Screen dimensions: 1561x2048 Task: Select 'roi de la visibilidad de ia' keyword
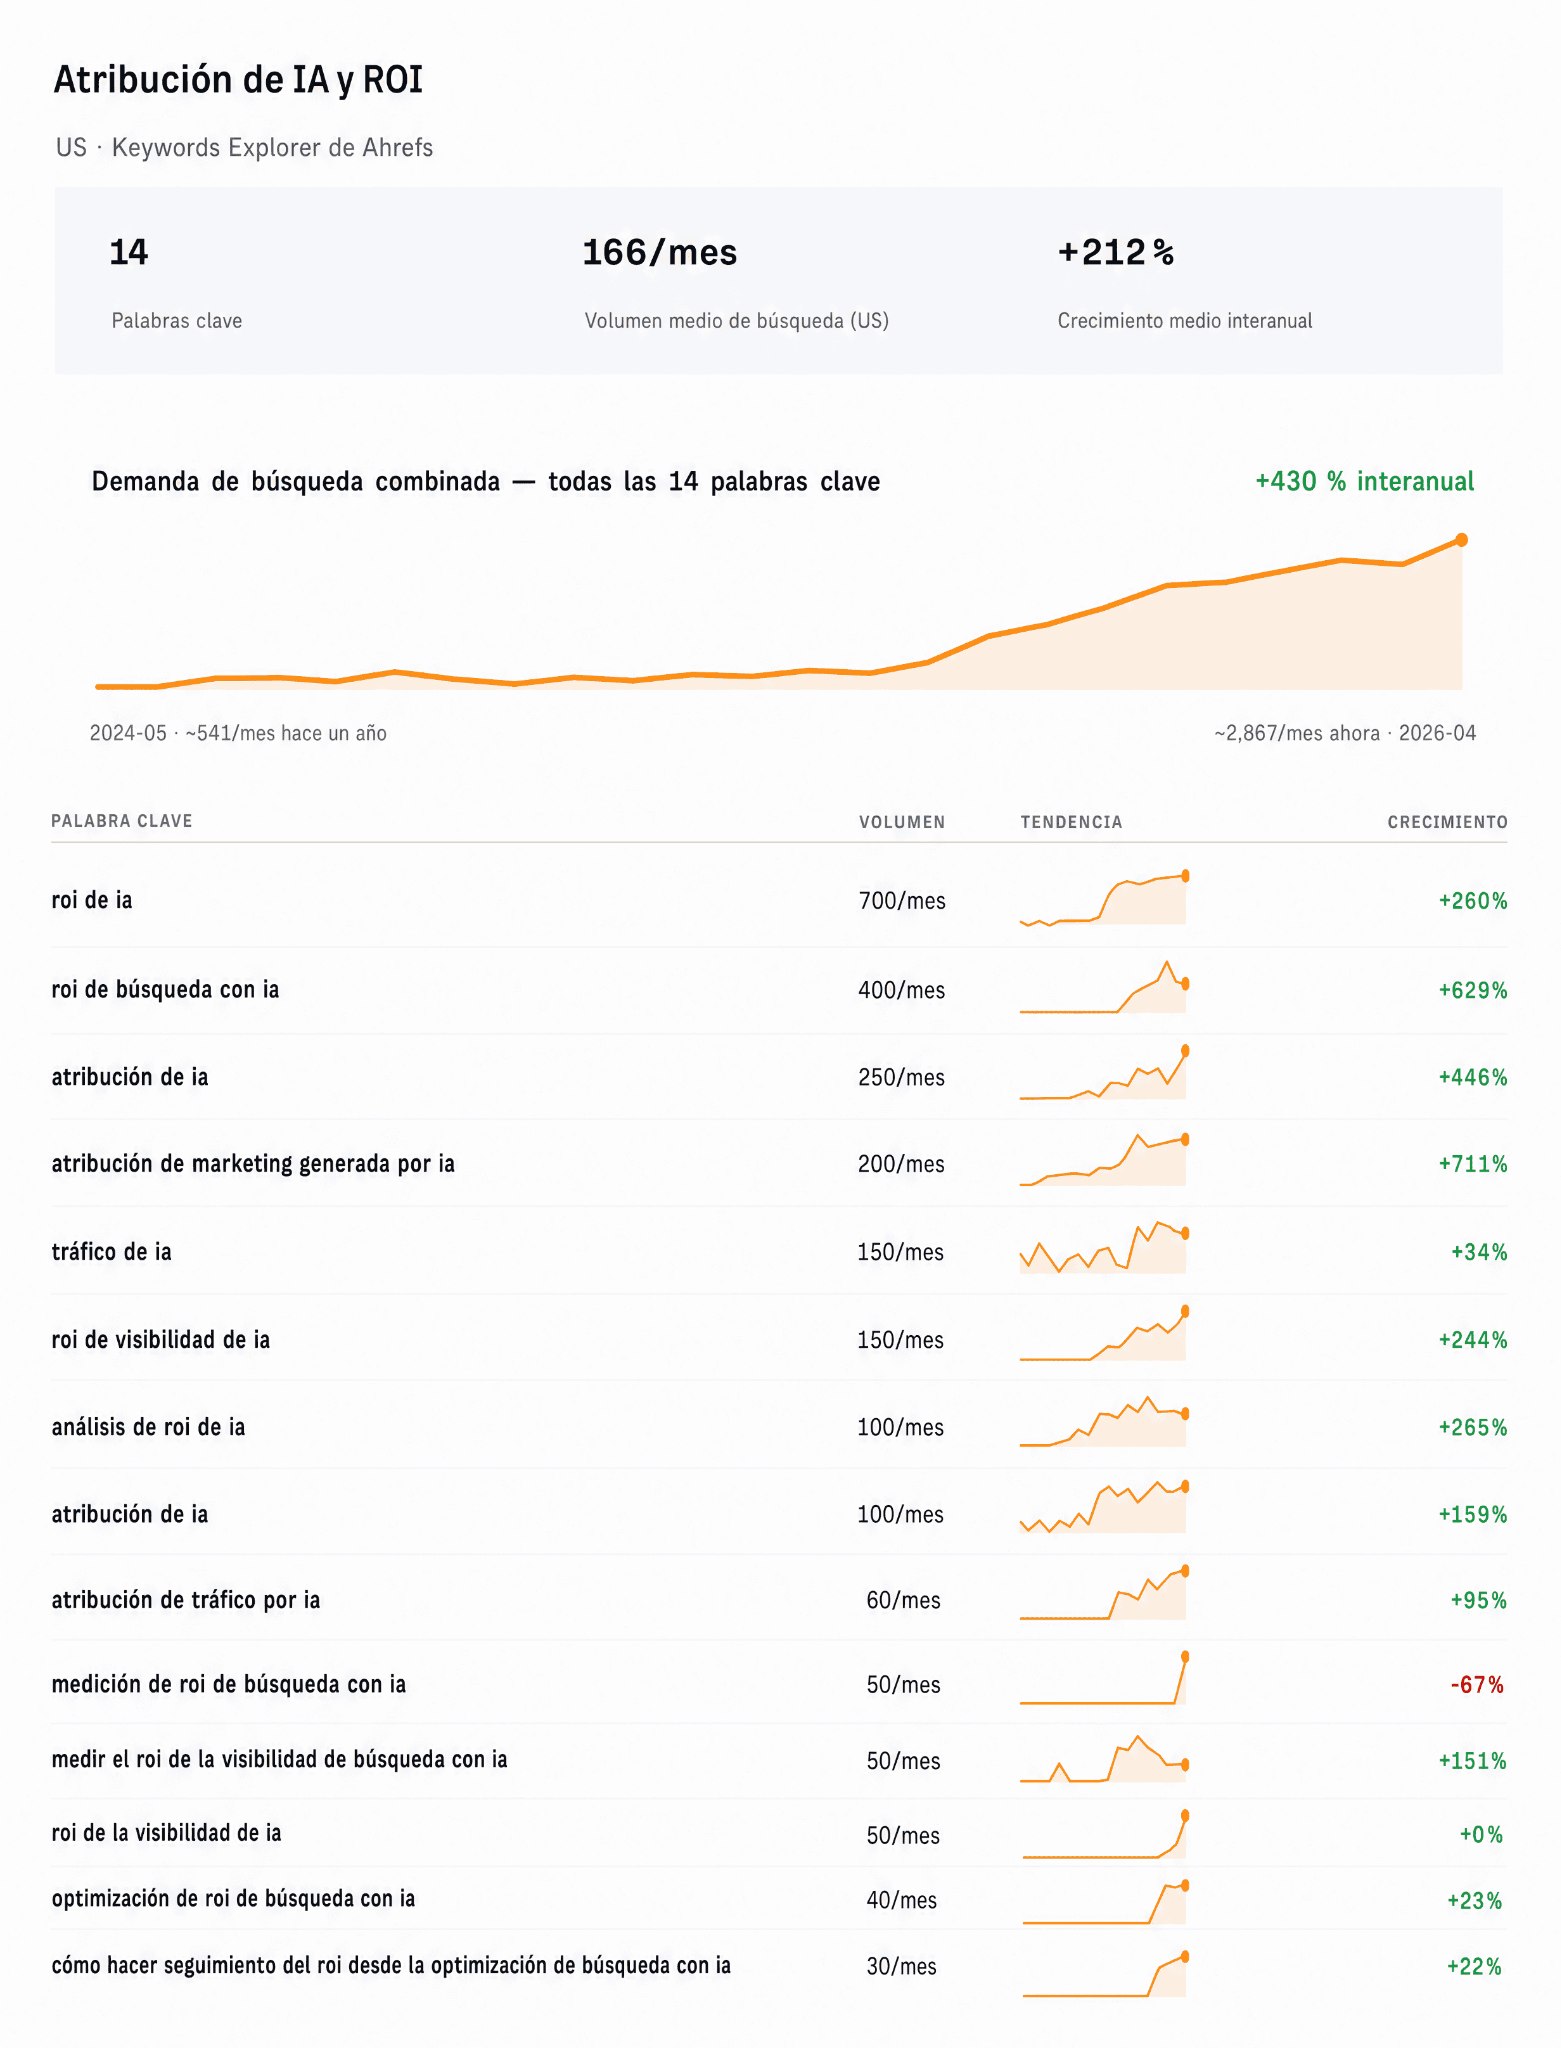tap(166, 1833)
